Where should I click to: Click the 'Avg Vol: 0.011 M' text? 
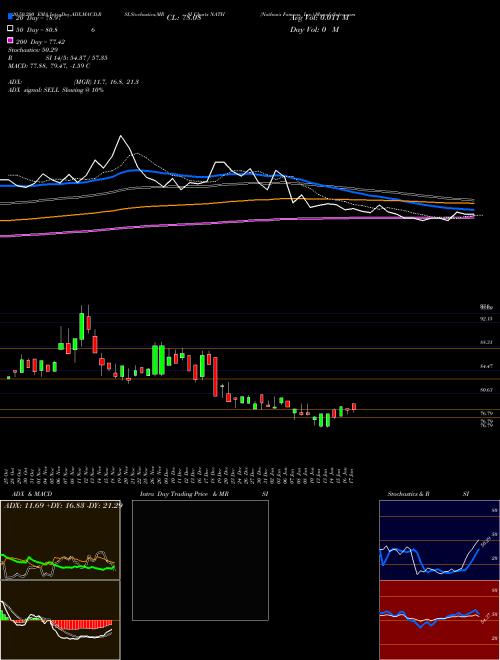[x=319, y=18]
